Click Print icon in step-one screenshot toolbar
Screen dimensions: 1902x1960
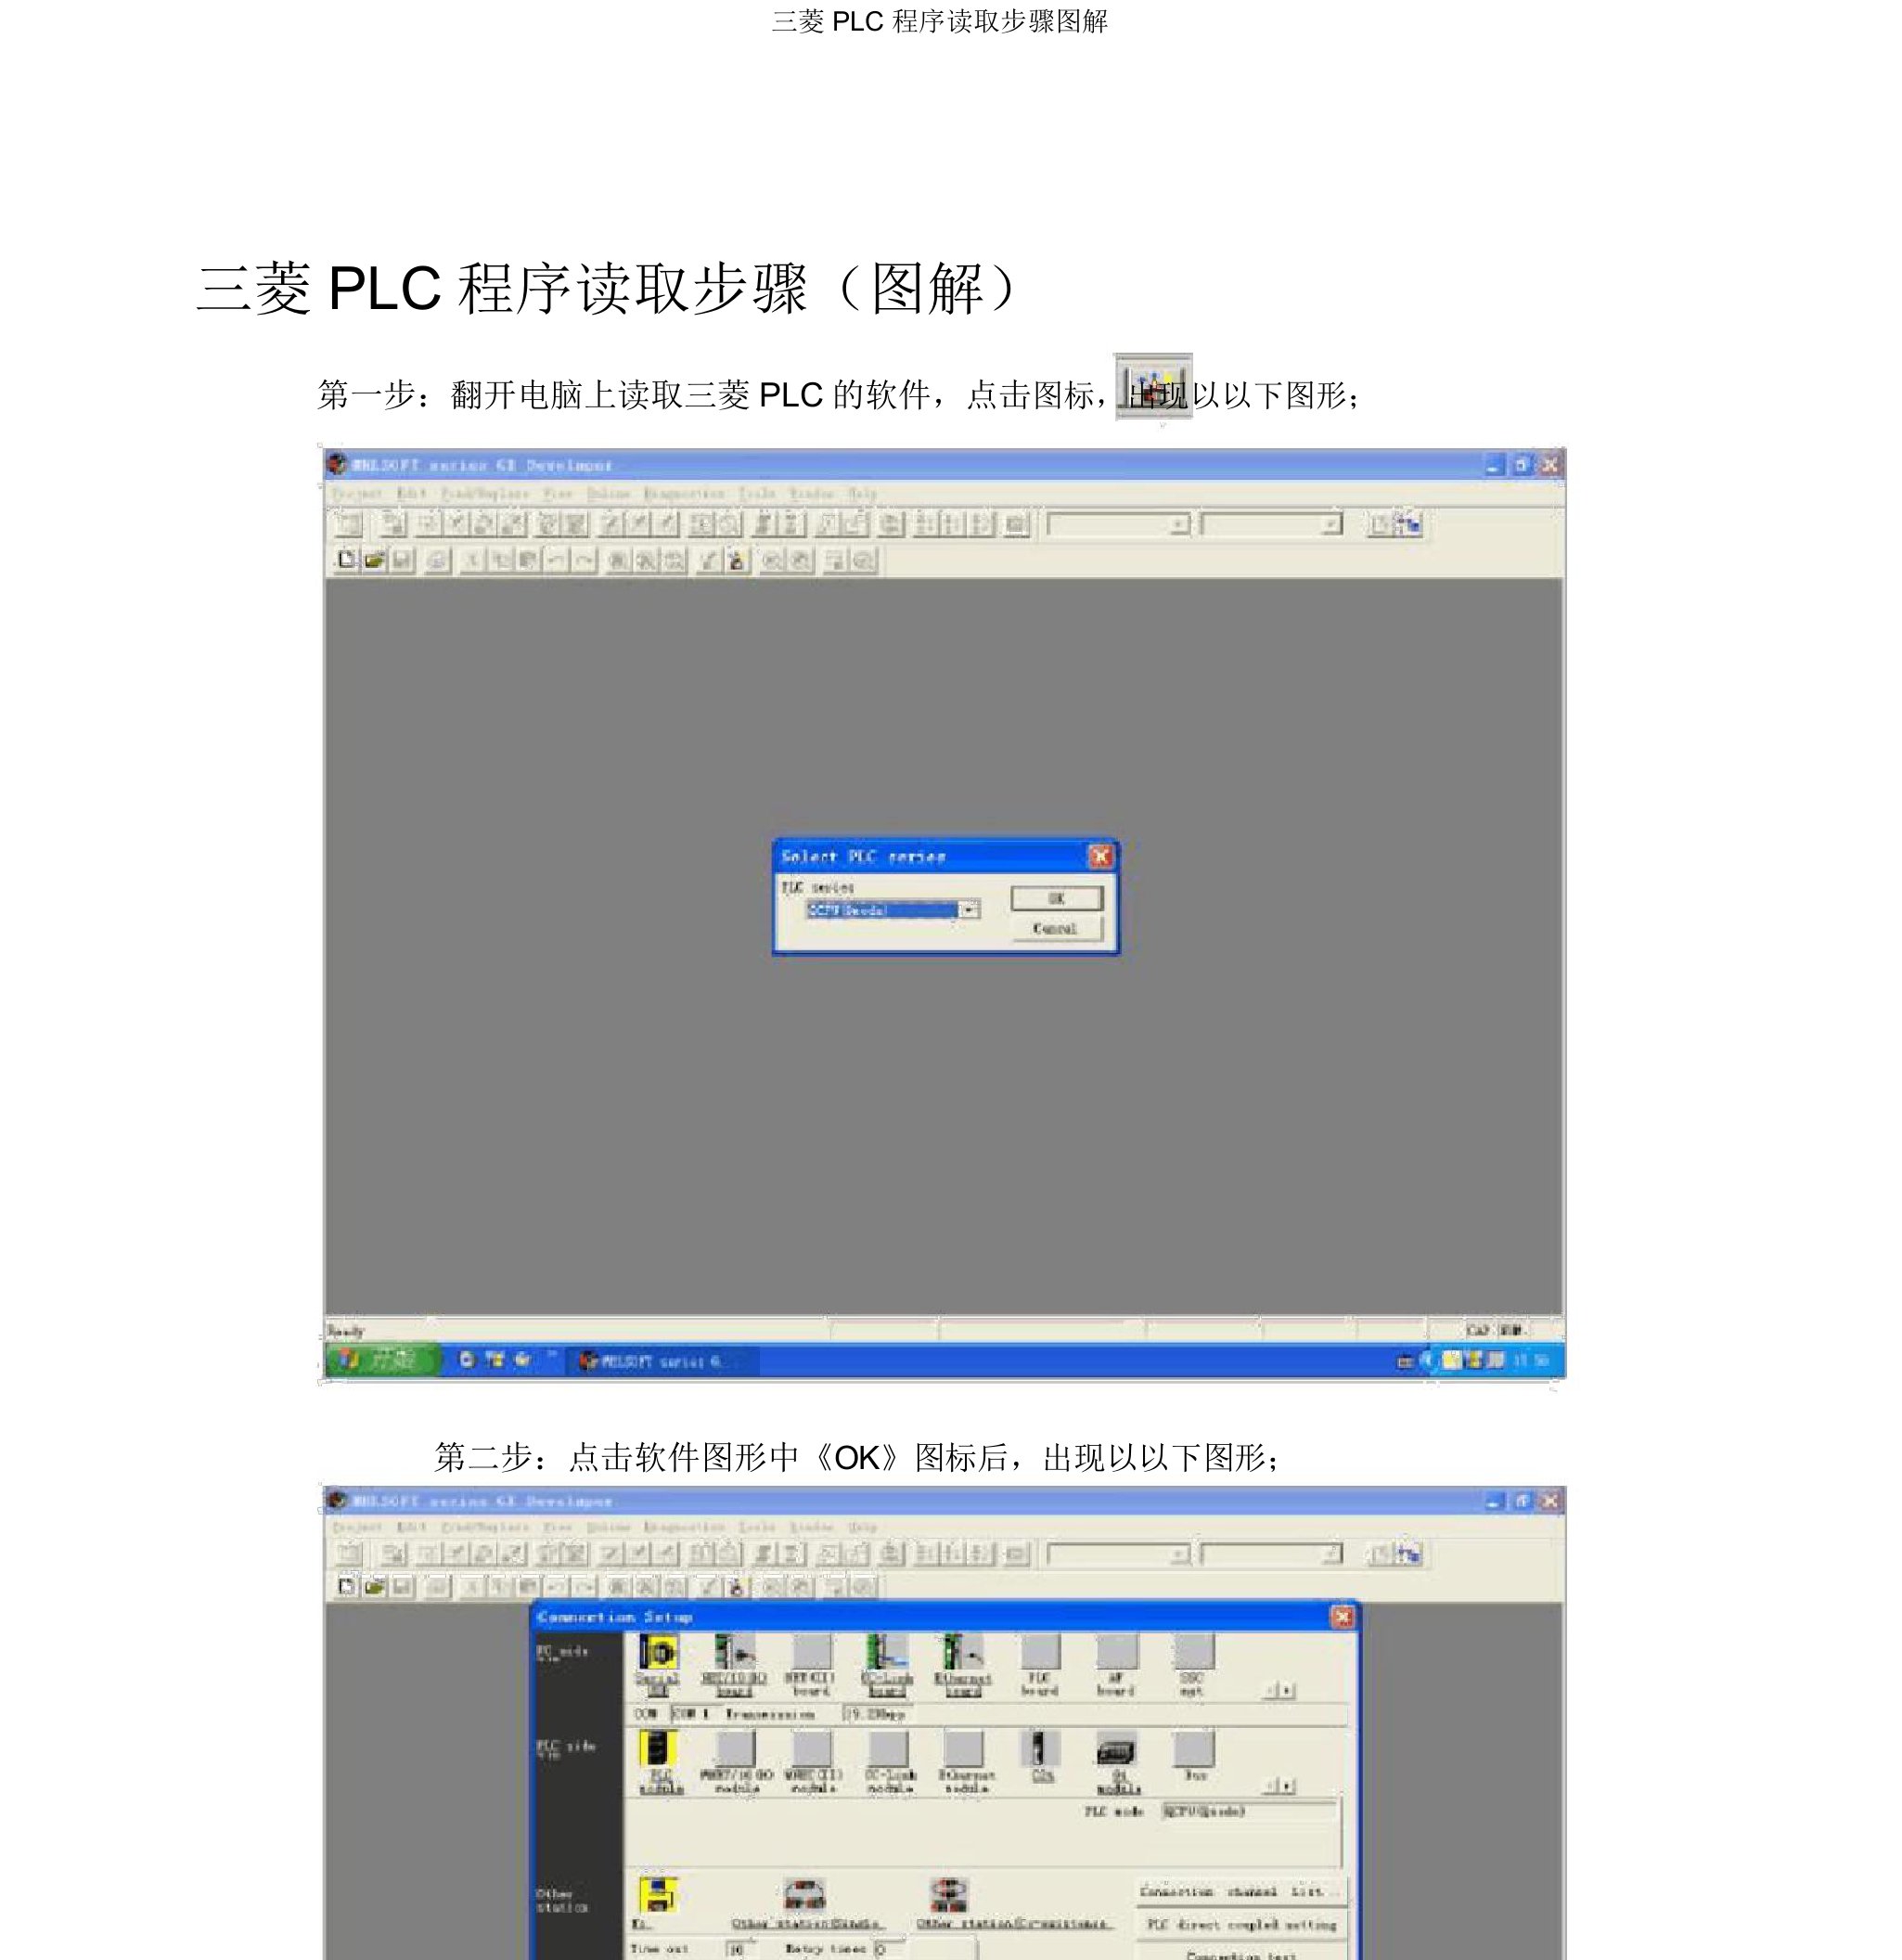pyautogui.click(x=437, y=560)
